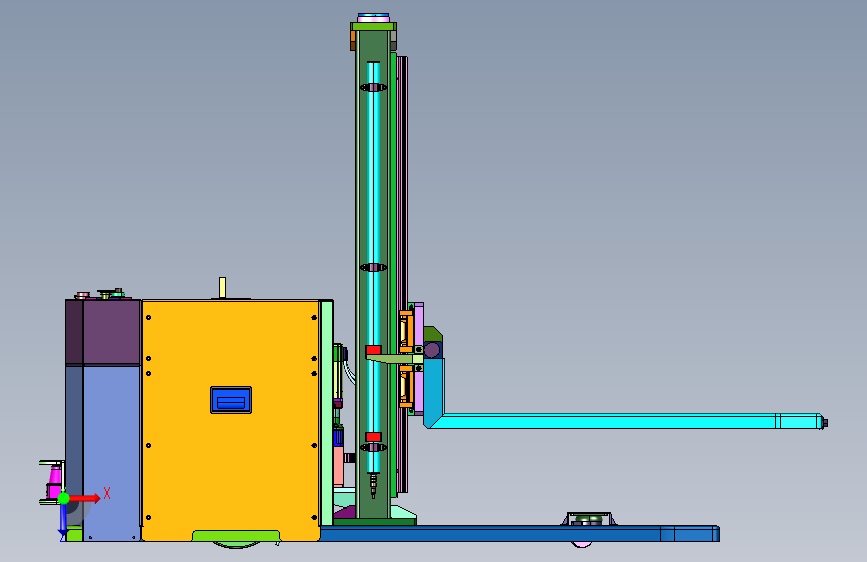Pick the magenta component at the rear bumper

click(x=54, y=482)
